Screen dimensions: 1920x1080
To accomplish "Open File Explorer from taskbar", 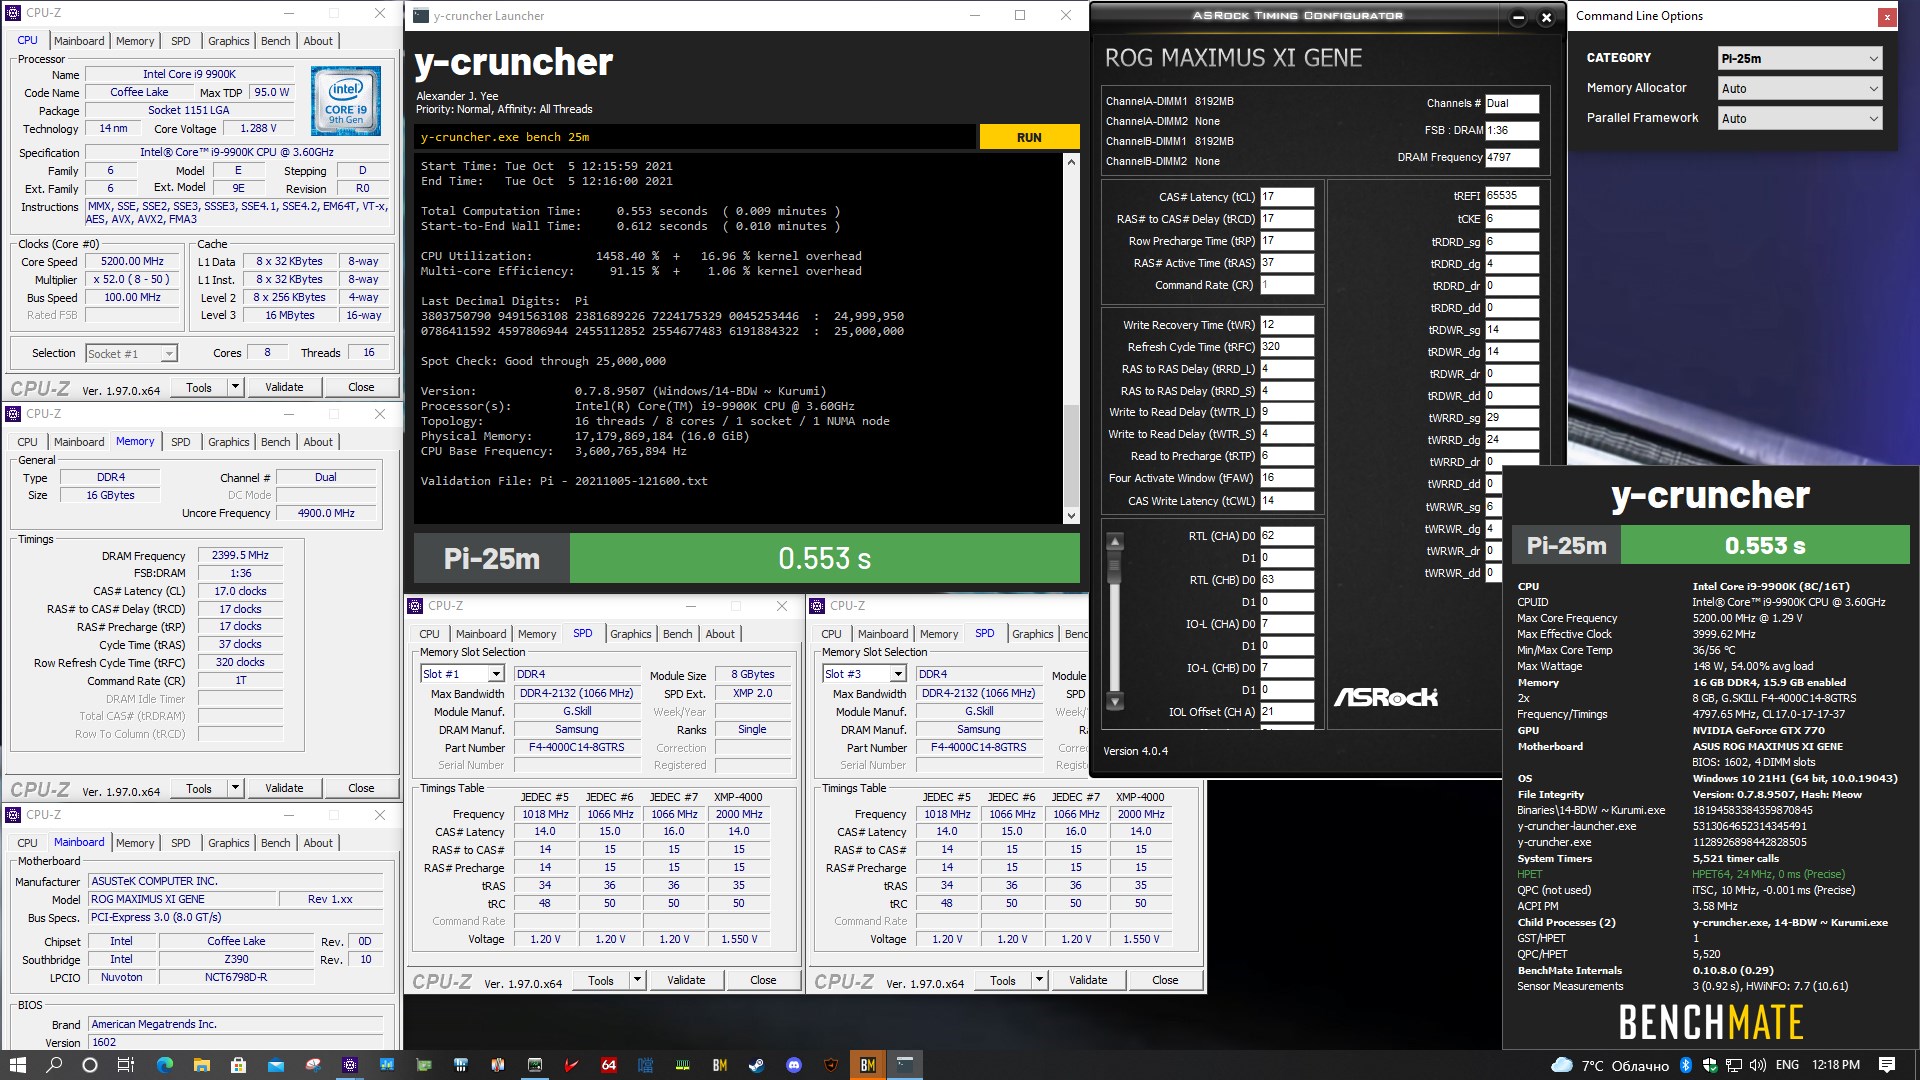I will [x=201, y=1065].
